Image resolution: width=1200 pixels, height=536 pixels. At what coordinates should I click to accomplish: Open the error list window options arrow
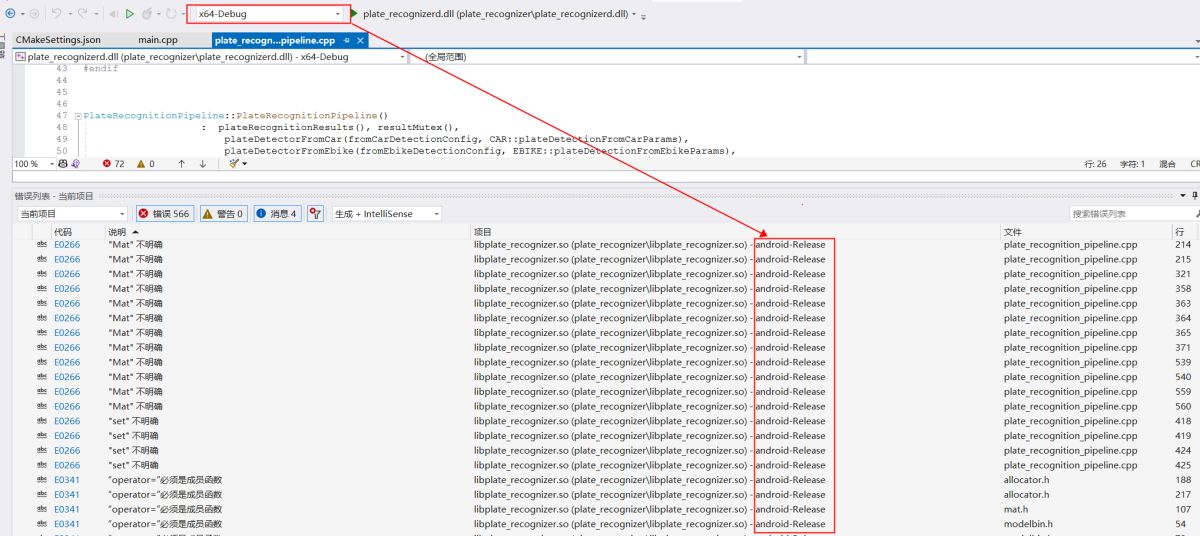pyautogui.click(x=1183, y=196)
